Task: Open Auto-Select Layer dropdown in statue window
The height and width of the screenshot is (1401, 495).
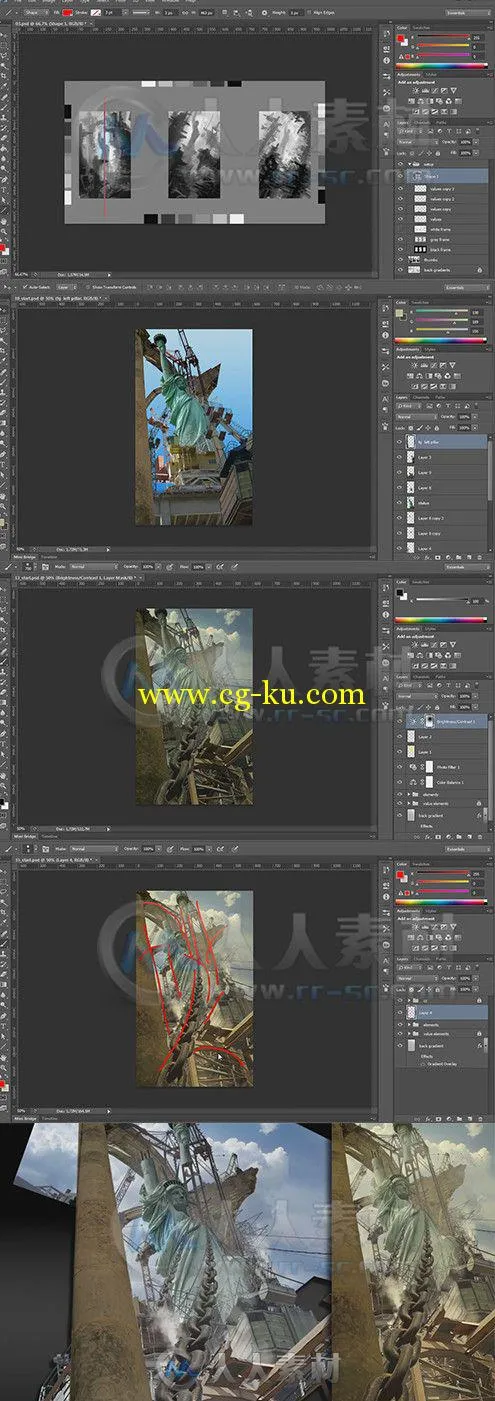Action: click(x=65, y=286)
